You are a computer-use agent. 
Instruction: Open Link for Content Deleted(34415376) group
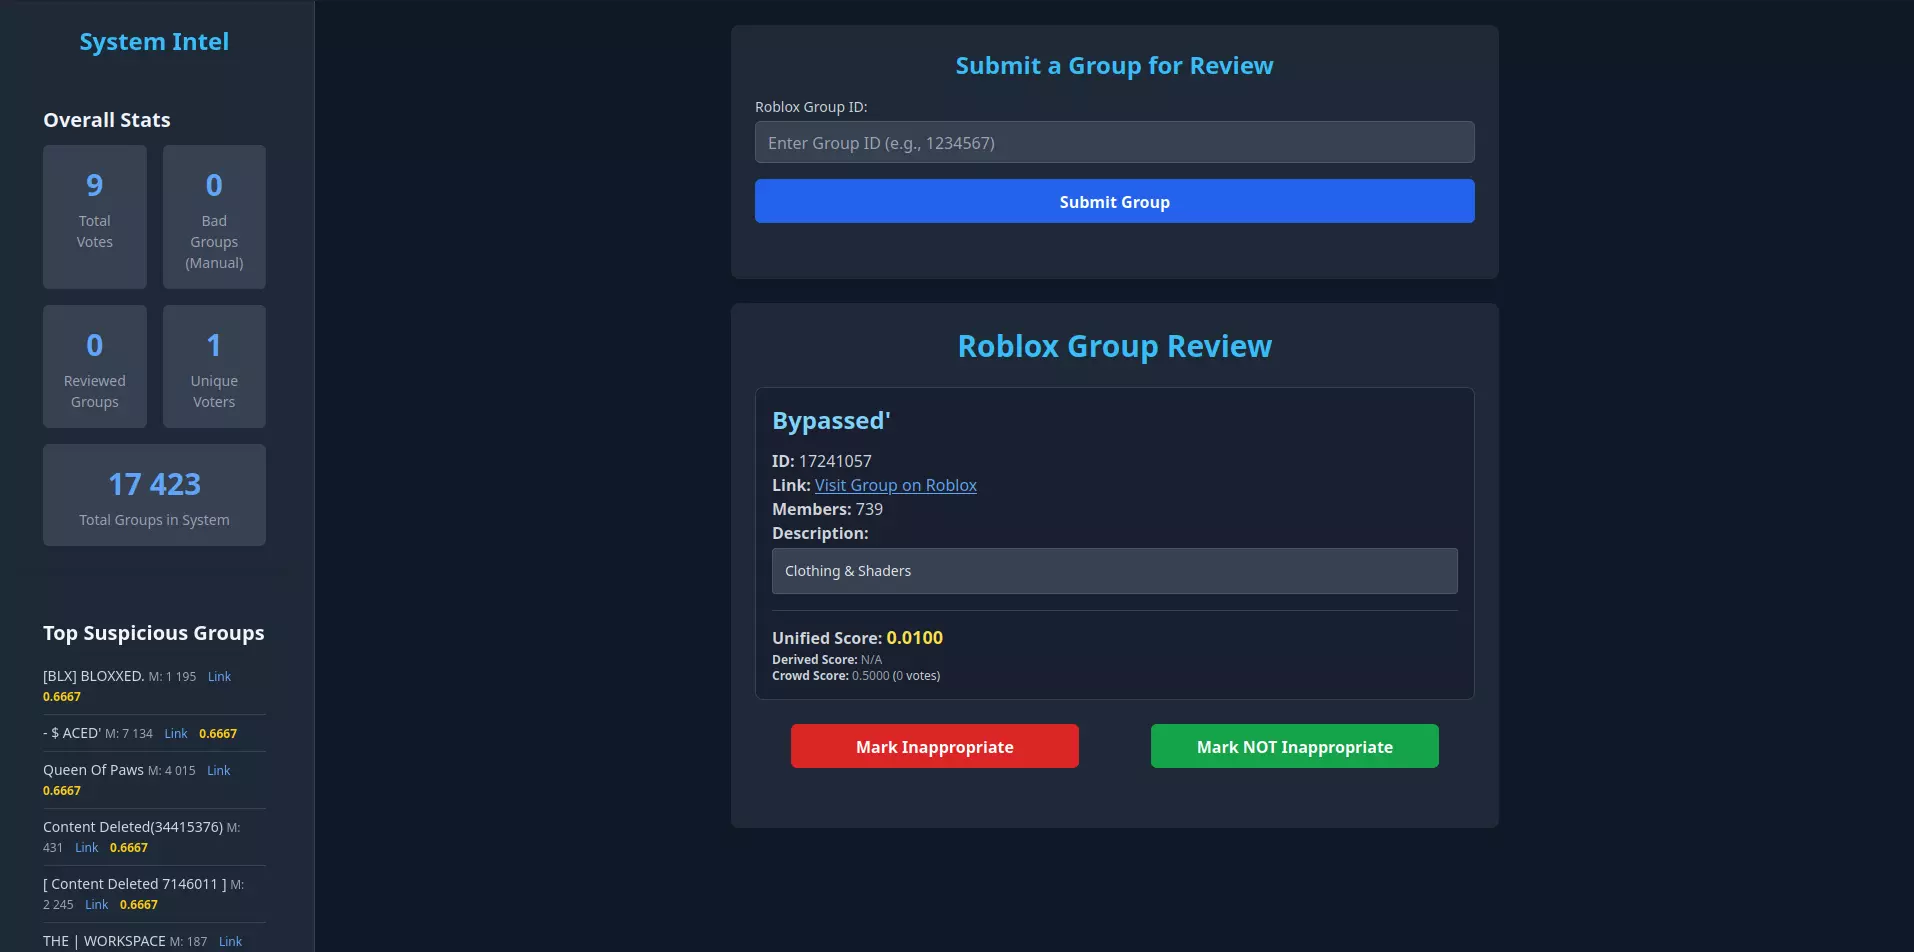pos(87,848)
